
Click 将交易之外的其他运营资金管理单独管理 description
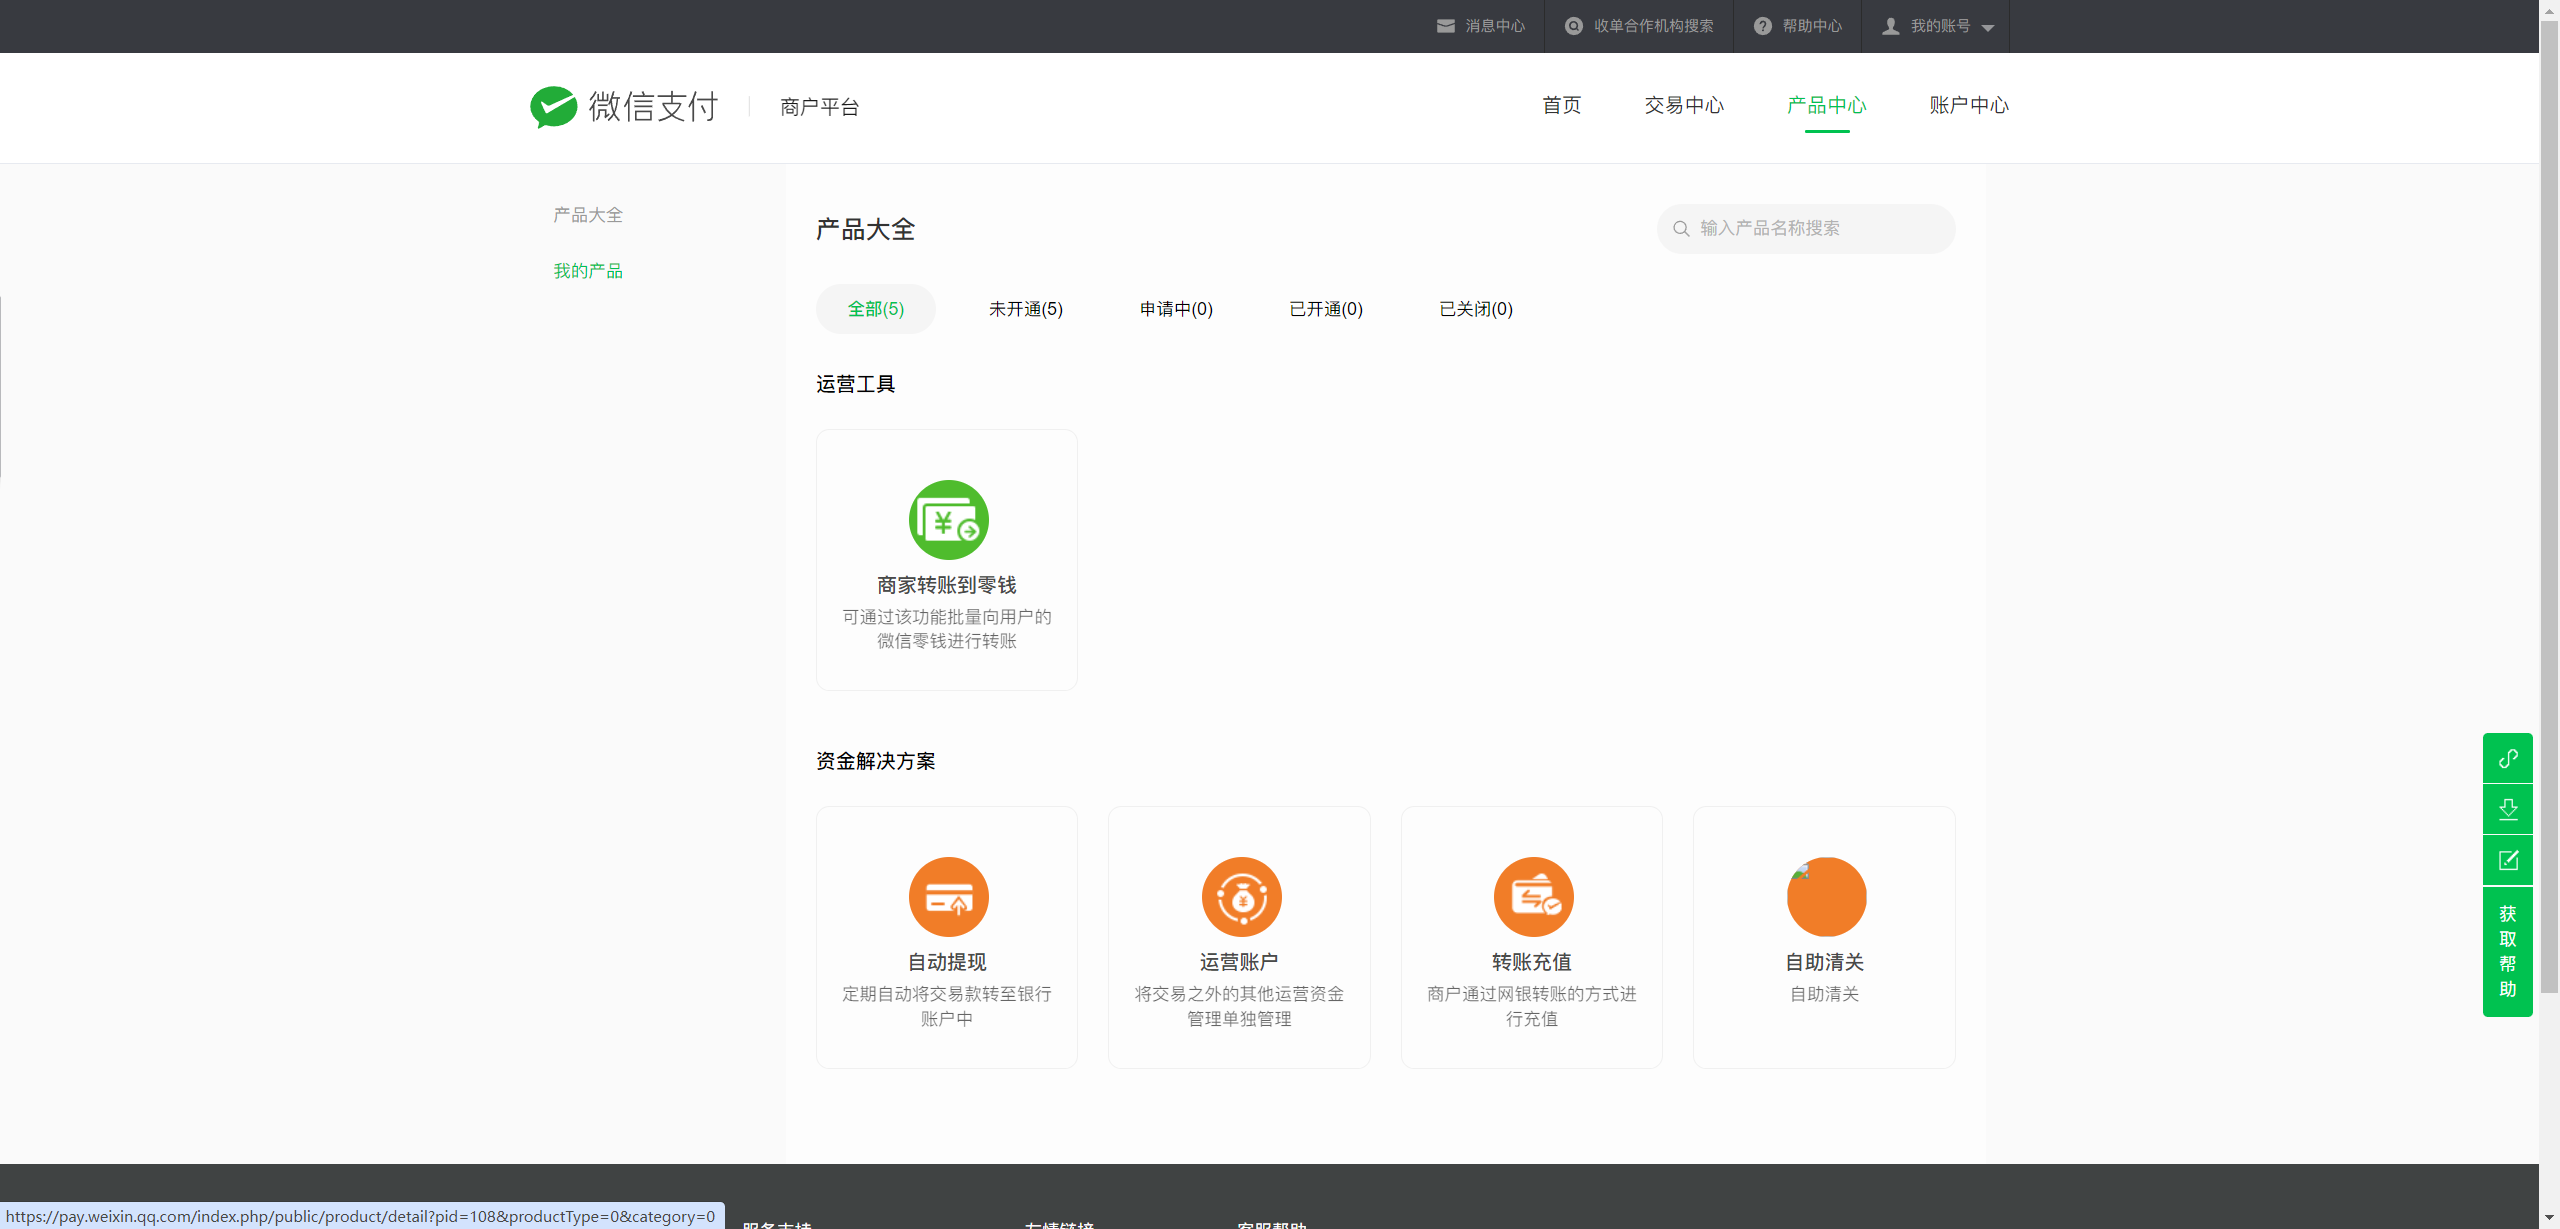click(1239, 1006)
